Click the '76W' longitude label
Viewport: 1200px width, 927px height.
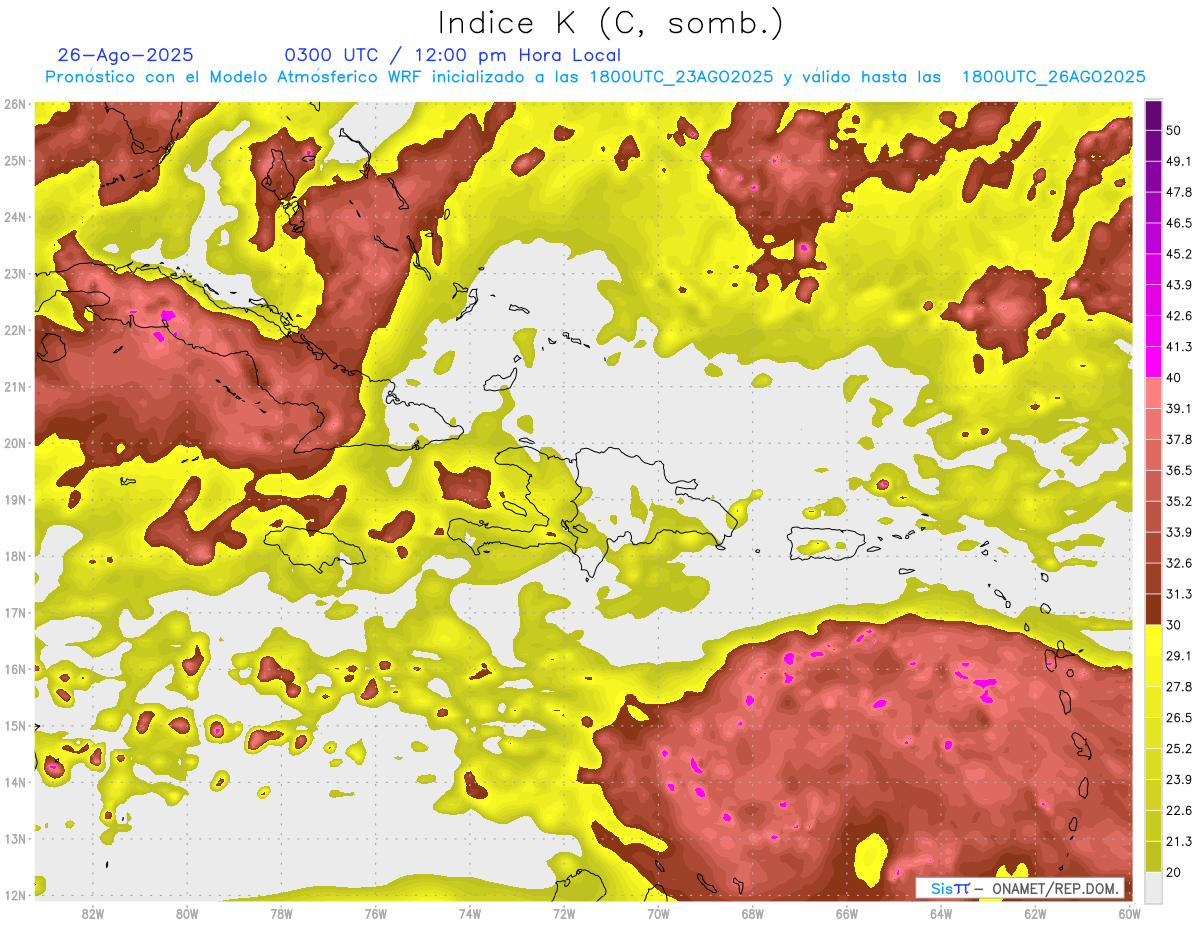click(x=376, y=914)
